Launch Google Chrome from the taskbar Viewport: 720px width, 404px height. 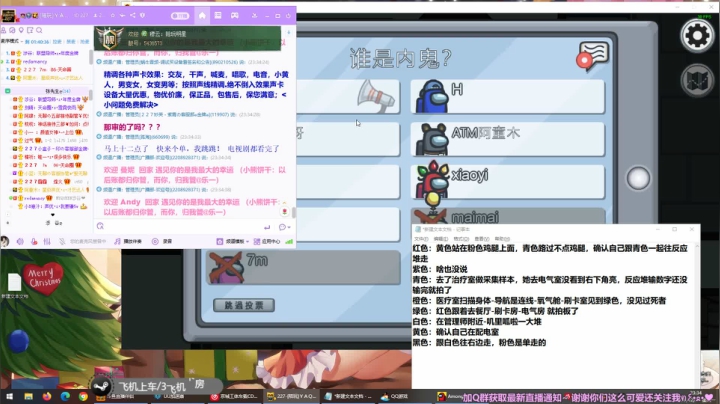coord(83,397)
